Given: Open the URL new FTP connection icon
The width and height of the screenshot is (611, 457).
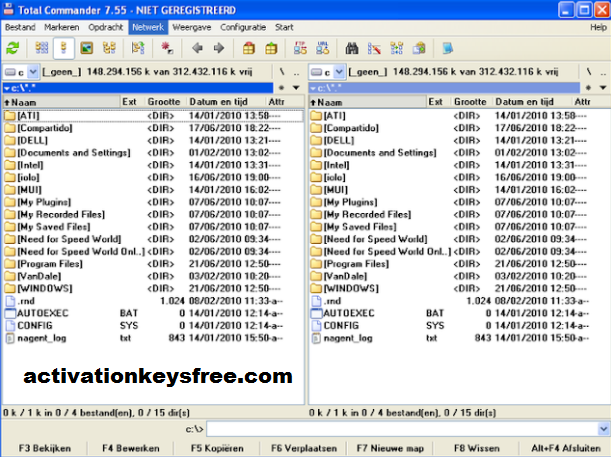Looking at the screenshot, I should (322, 48).
